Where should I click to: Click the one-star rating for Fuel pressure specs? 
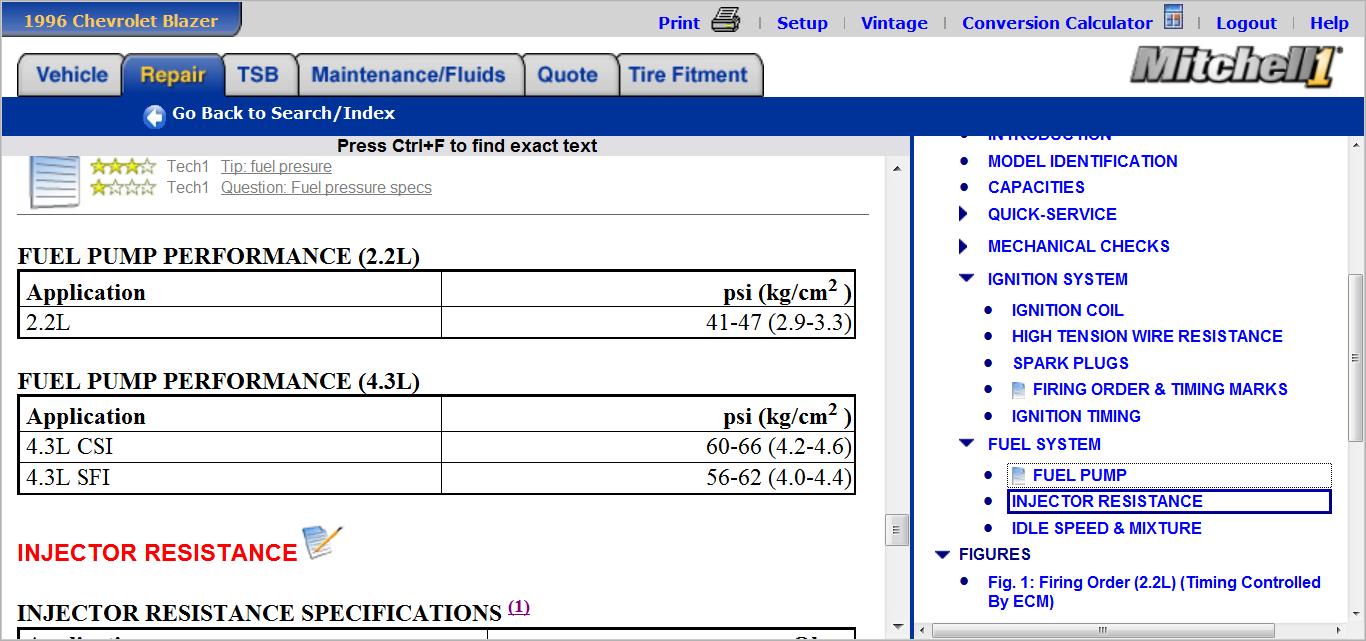click(123, 187)
